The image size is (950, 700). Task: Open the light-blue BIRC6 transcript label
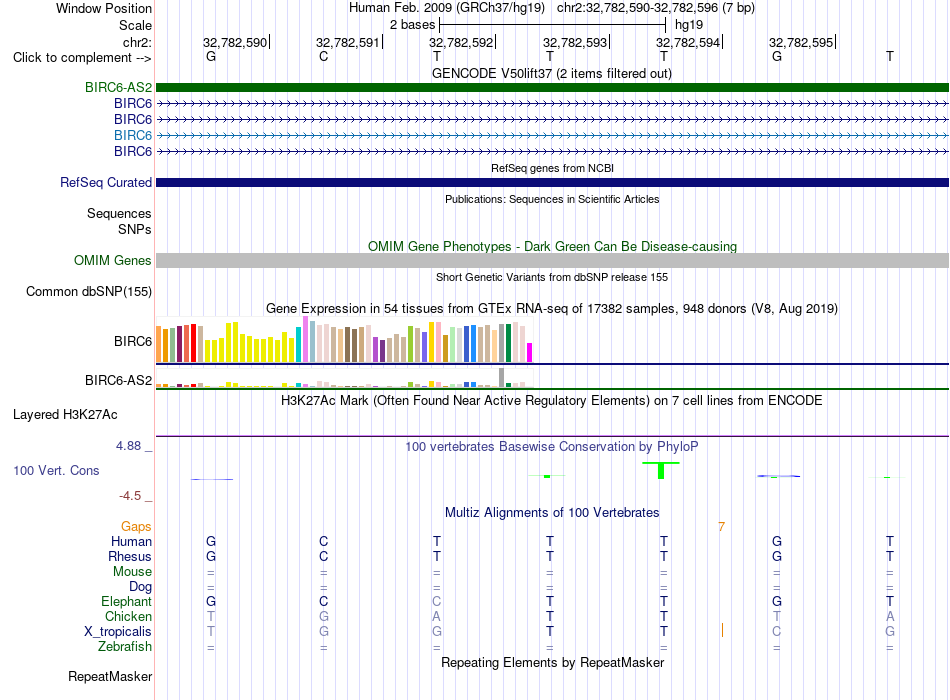coord(133,135)
